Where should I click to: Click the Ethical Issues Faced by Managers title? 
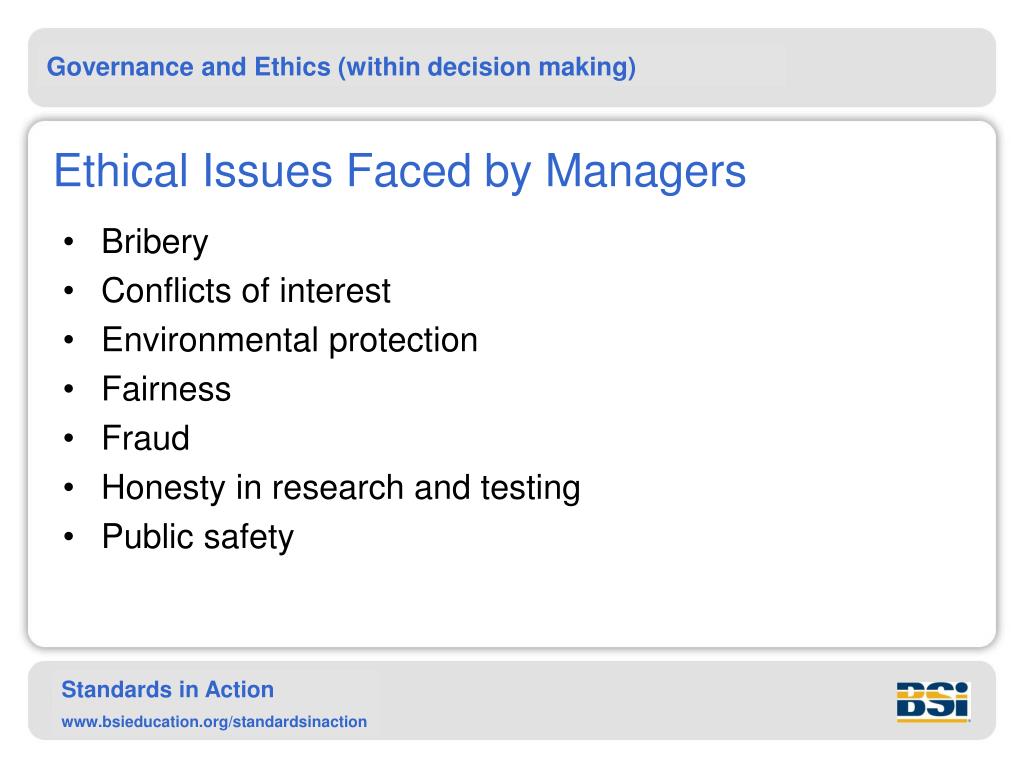[400, 172]
